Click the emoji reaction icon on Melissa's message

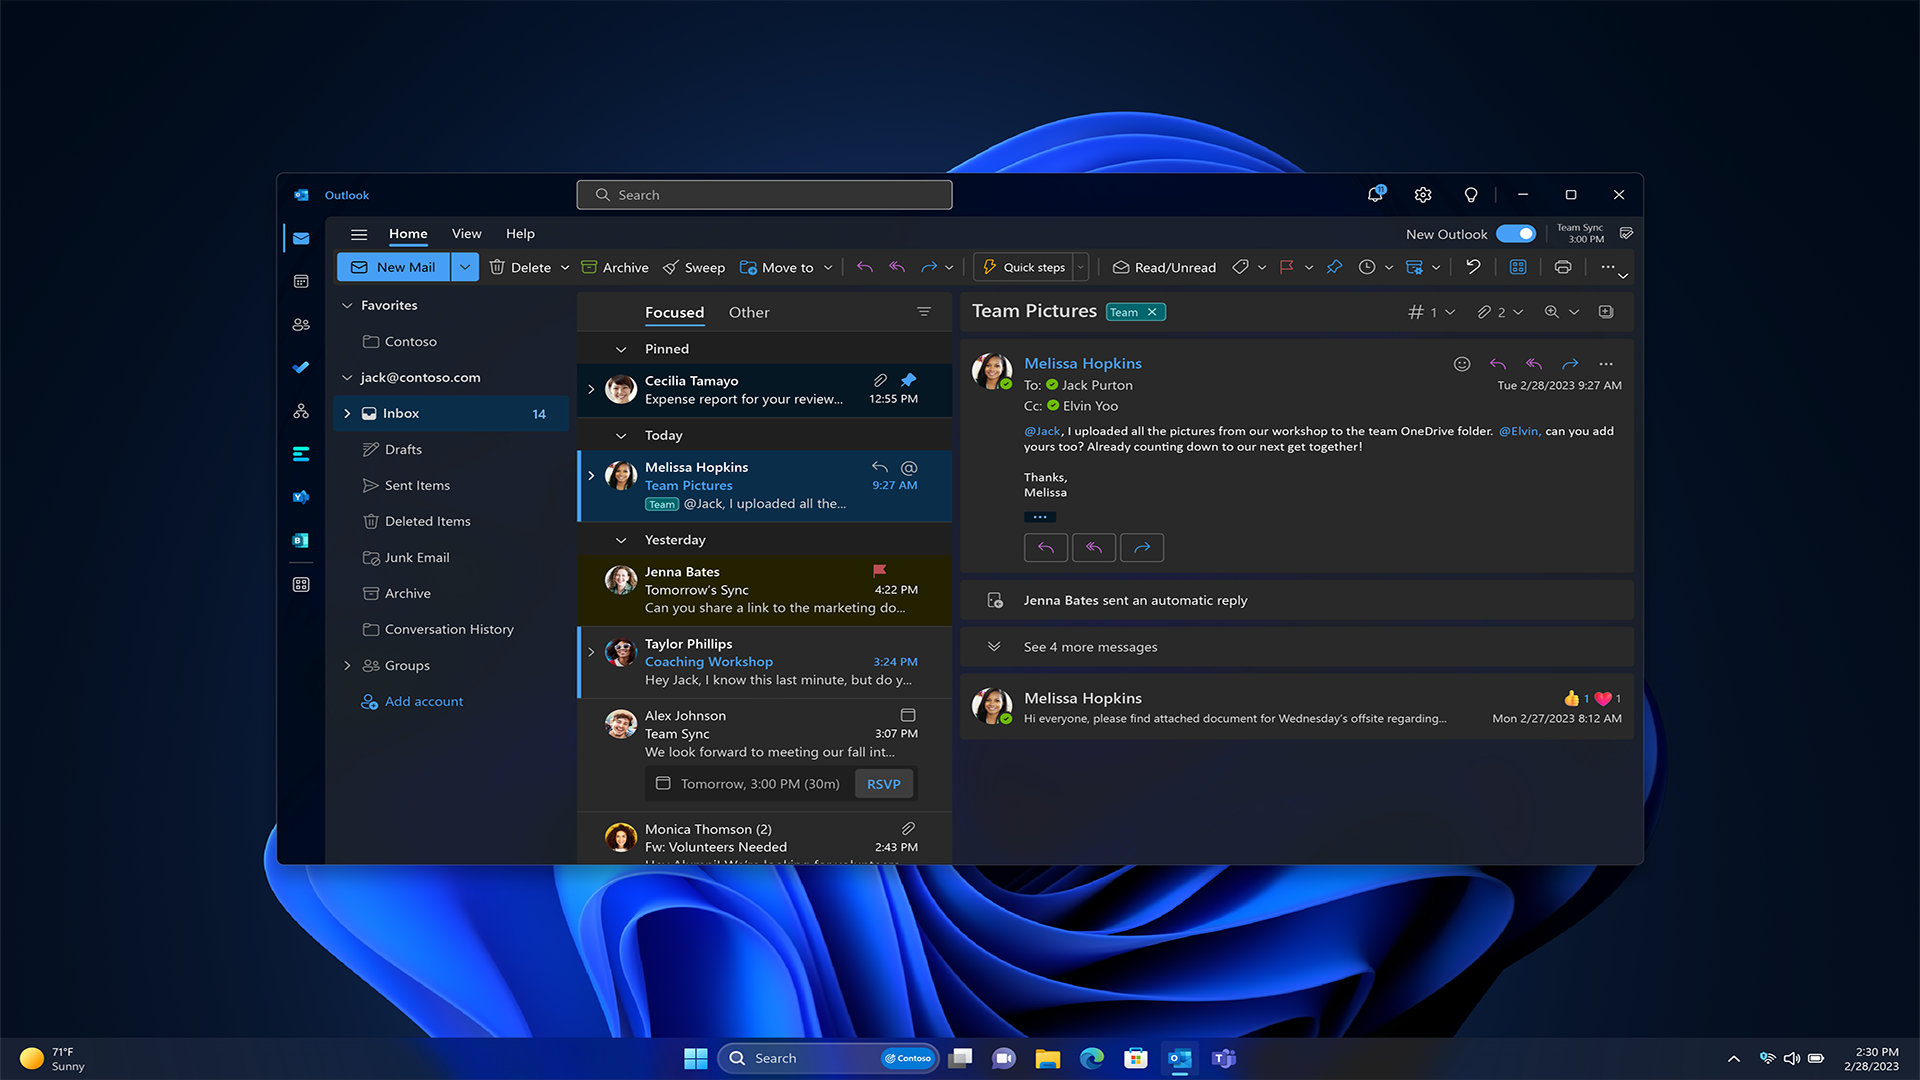pyautogui.click(x=1462, y=364)
